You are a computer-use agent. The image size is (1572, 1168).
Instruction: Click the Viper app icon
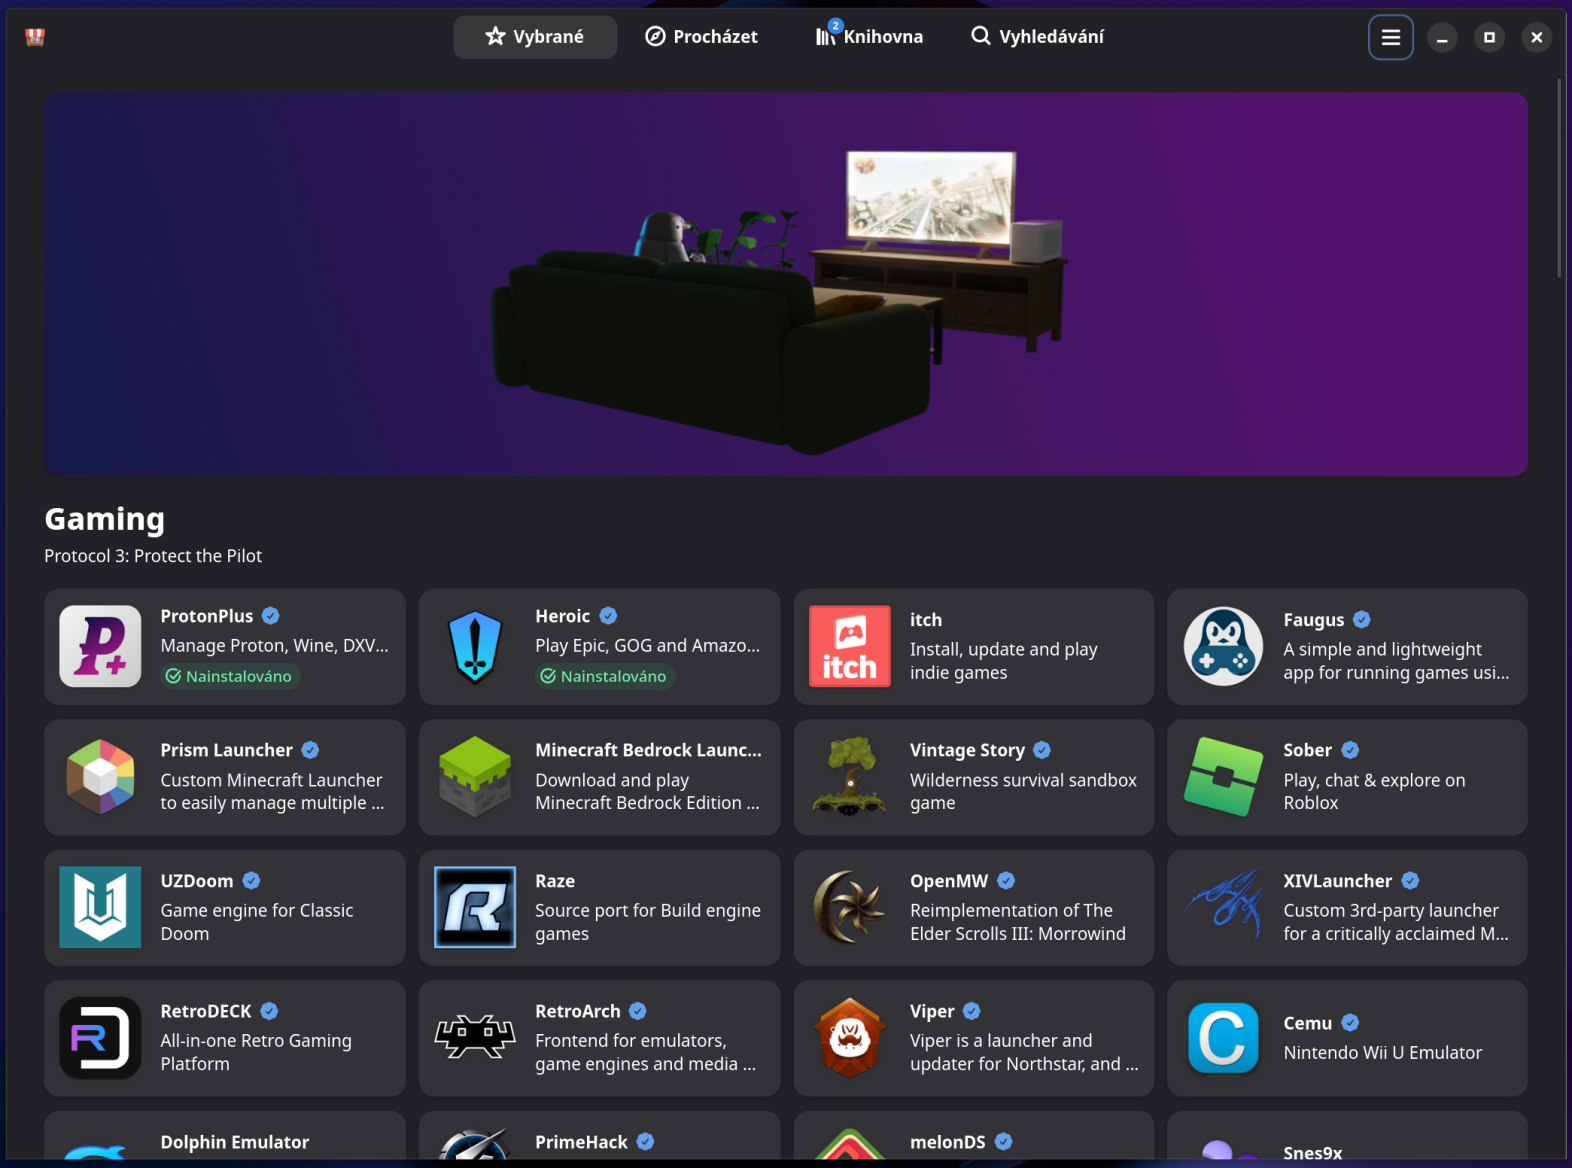850,1038
